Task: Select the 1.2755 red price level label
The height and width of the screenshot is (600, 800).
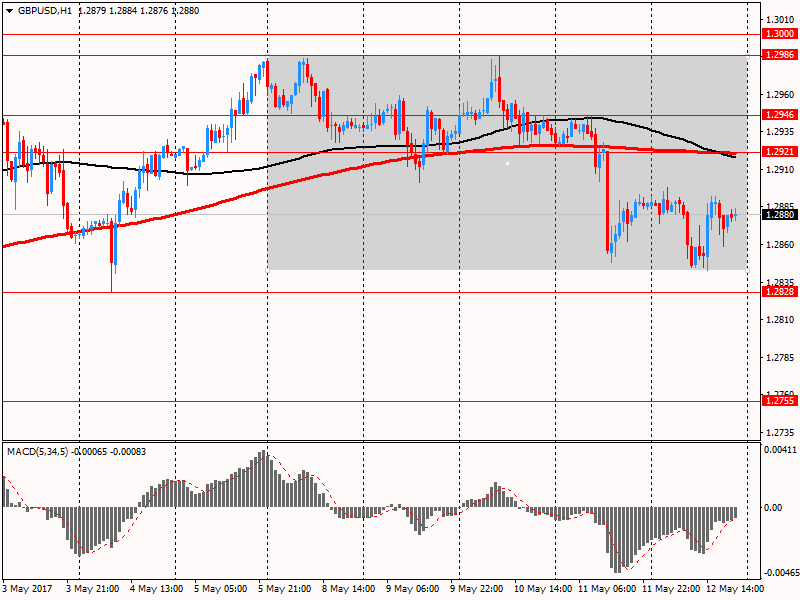Action: tap(780, 401)
